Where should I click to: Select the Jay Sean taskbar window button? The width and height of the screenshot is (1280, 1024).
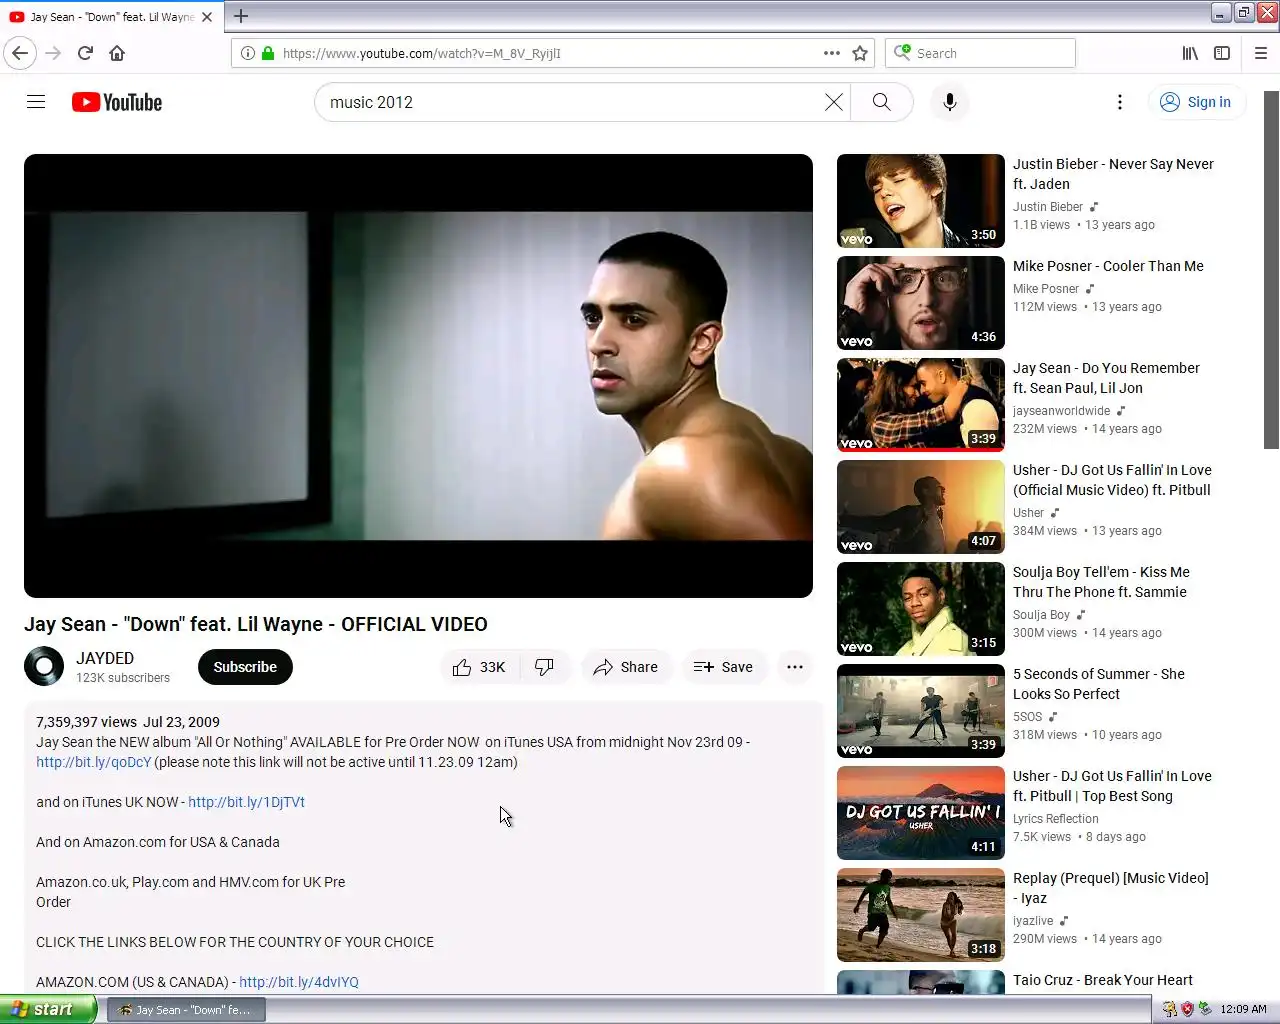click(186, 1010)
